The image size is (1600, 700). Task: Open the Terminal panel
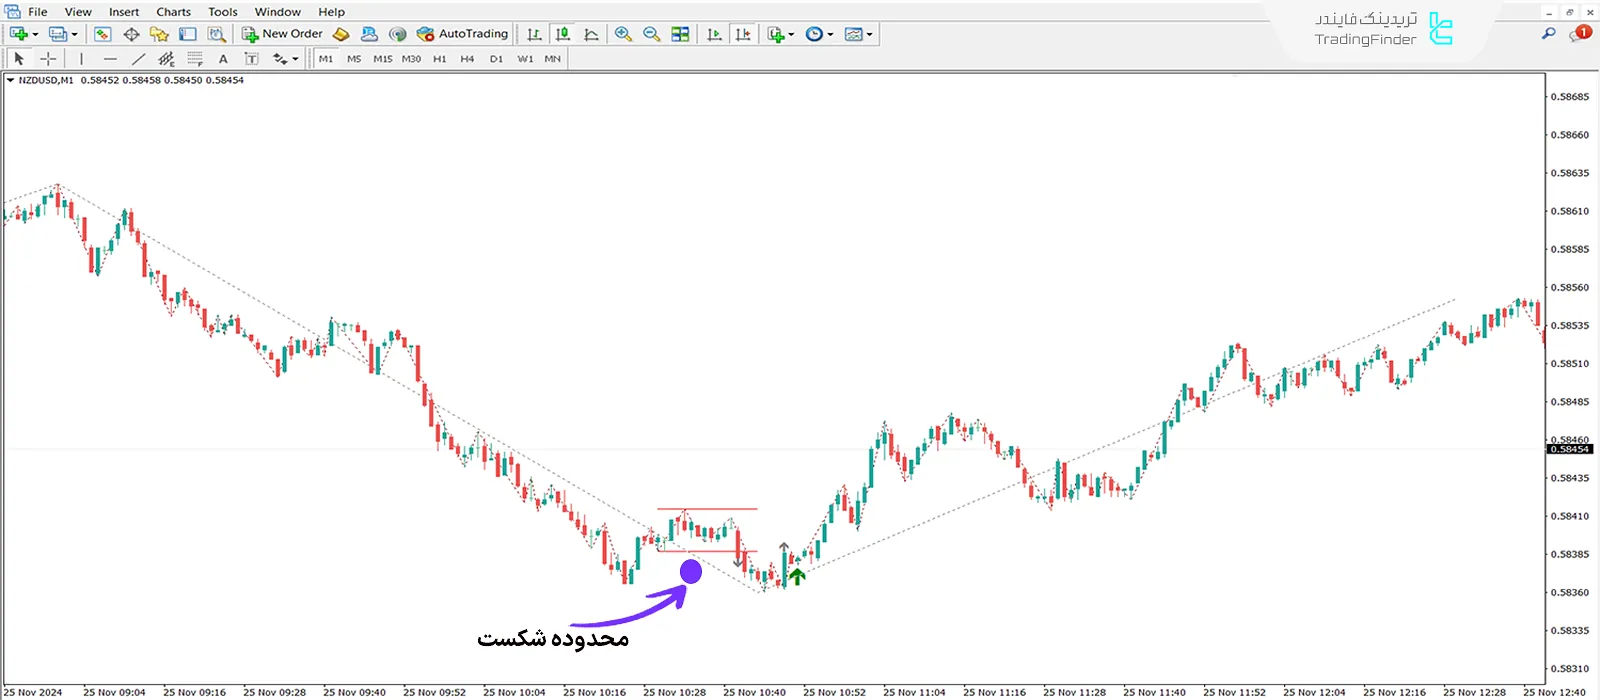click(187, 34)
